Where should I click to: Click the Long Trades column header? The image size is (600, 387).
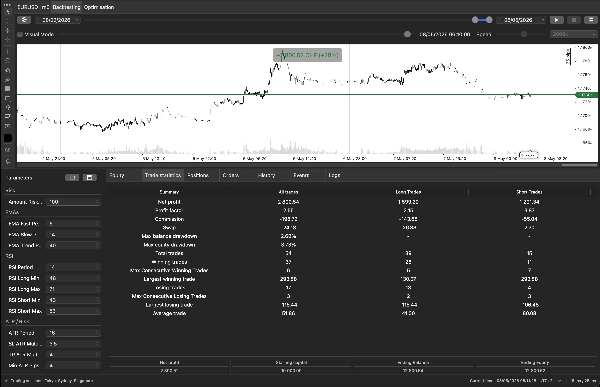408,192
